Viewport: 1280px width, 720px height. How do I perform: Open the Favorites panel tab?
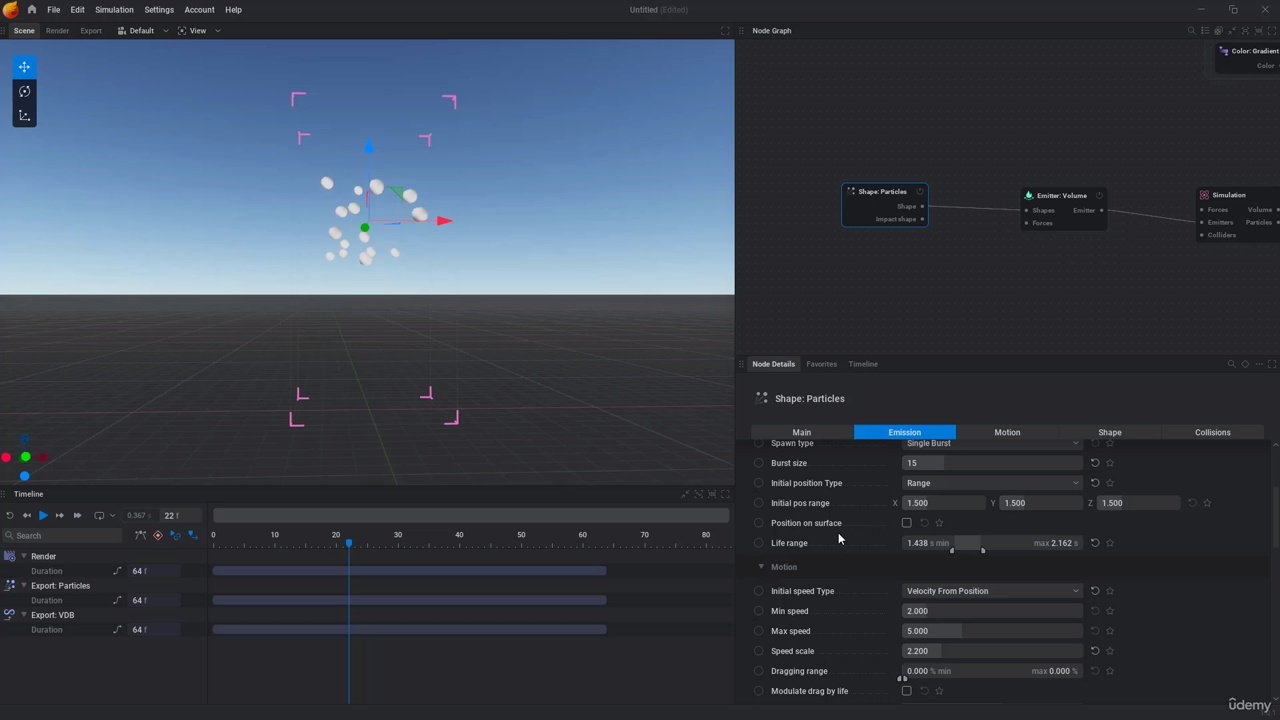(x=821, y=364)
